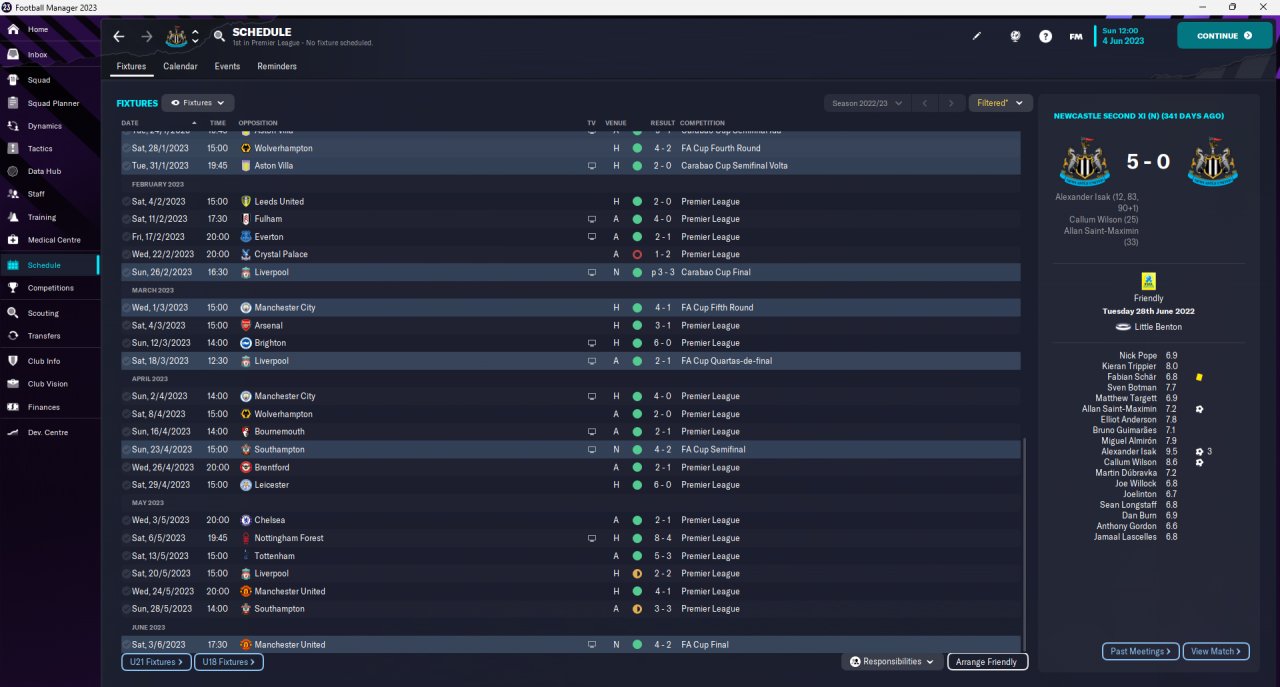Switch to the Events tab
1280x687 pixels.
click(x=227, y=66)
